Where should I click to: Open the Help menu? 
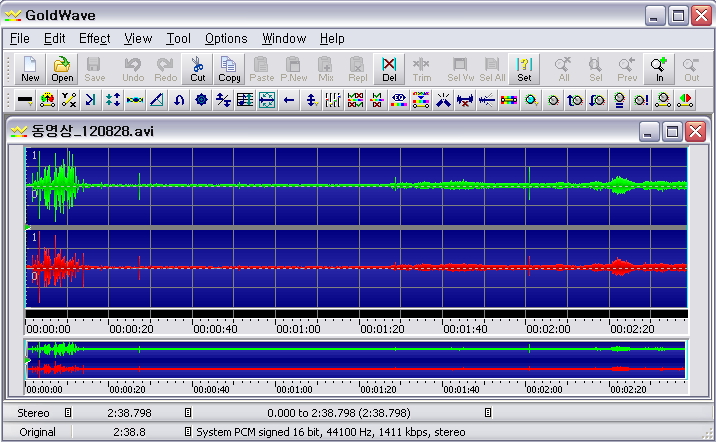coord(332,39)
